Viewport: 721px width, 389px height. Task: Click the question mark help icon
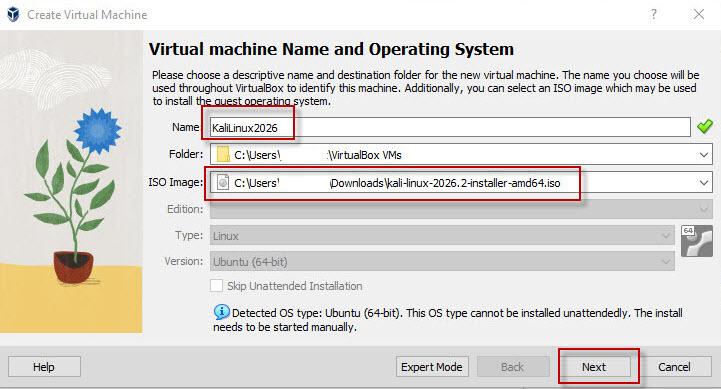654,14
